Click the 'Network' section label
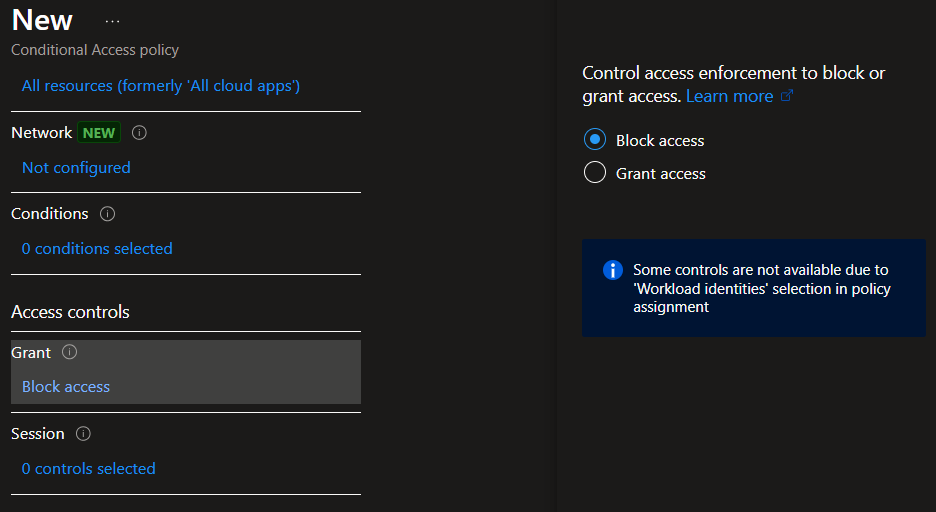 click(41, 132)
